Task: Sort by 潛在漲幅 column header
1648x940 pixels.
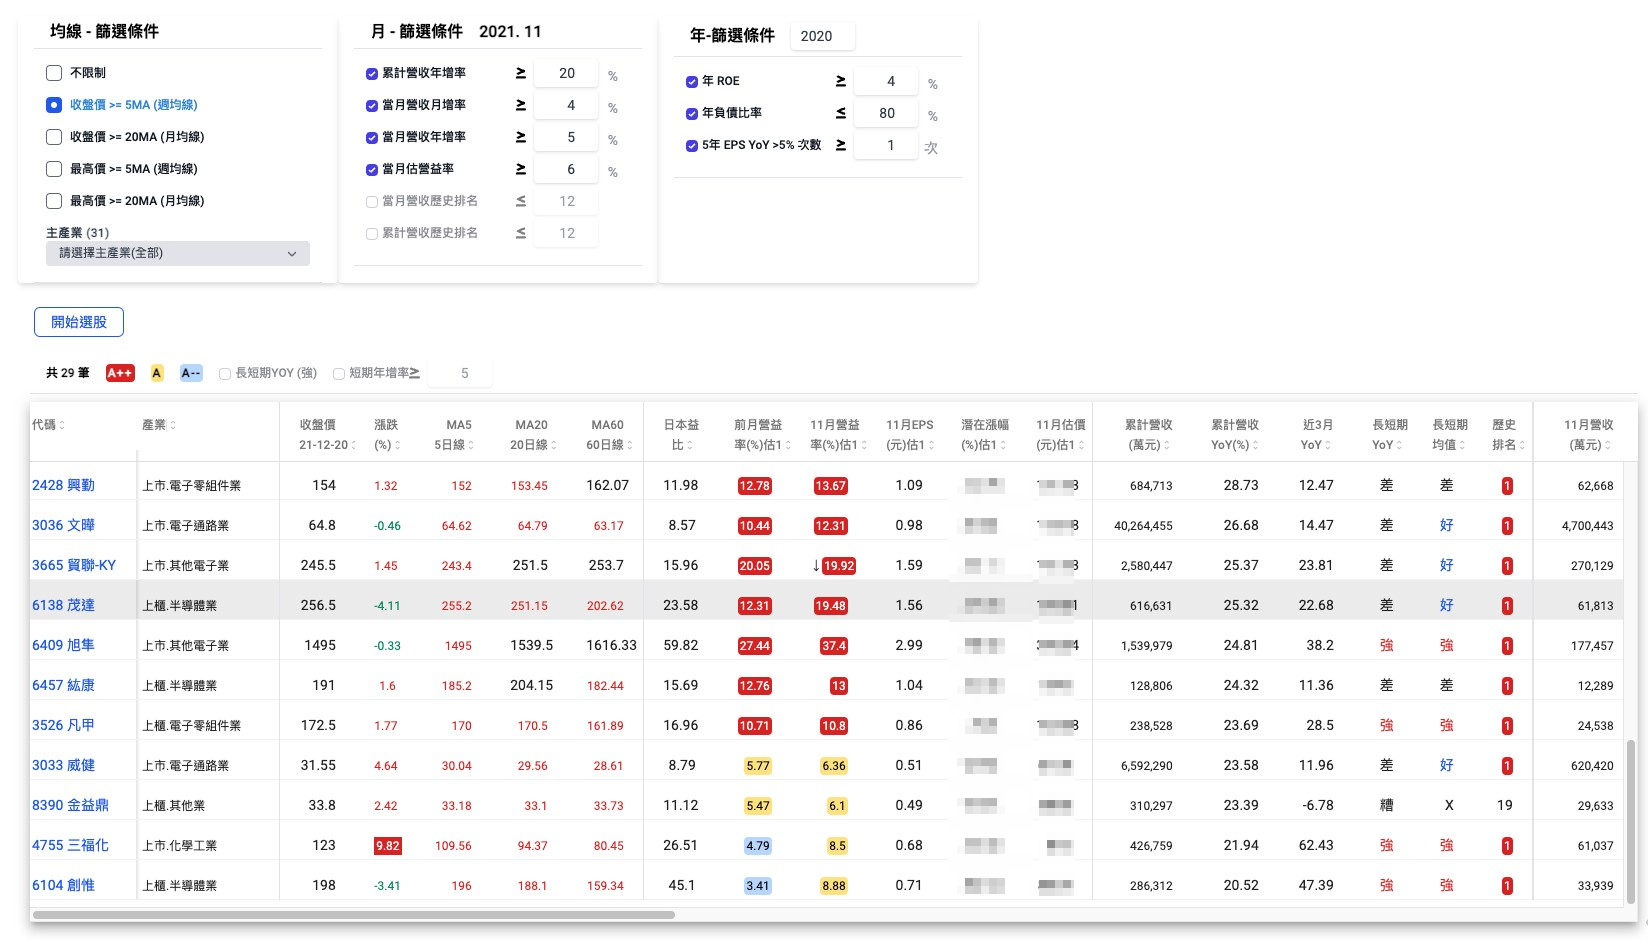Action: tap(985, 435)
